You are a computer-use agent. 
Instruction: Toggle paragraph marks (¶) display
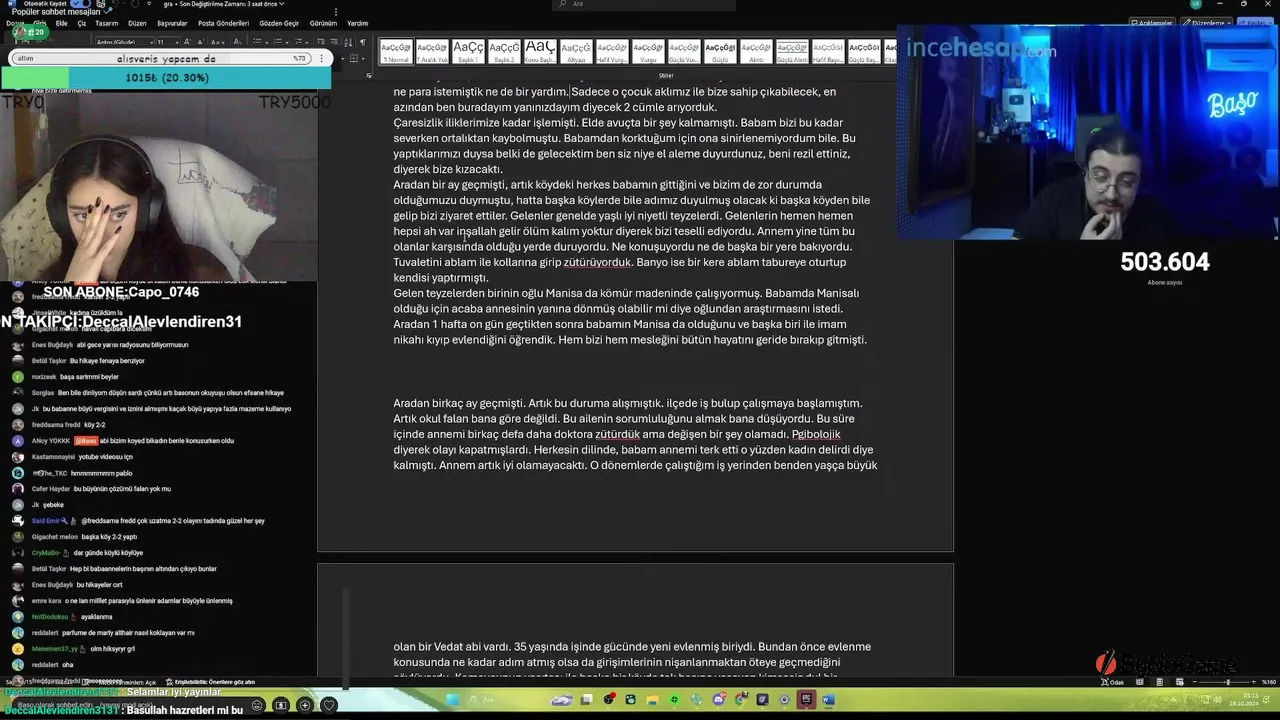tap(362, 43)
